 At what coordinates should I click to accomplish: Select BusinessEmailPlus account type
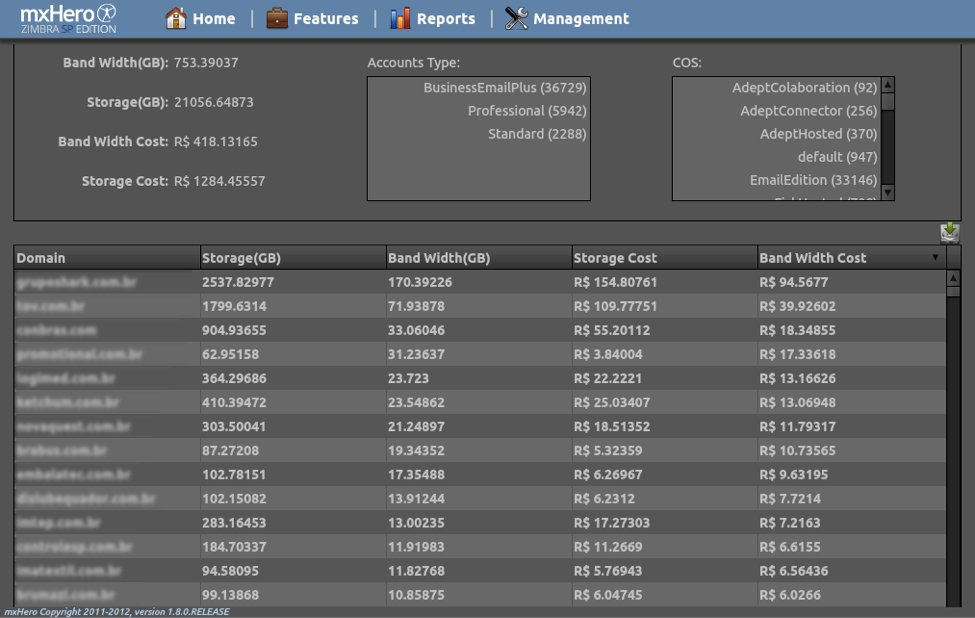(504, 88)
